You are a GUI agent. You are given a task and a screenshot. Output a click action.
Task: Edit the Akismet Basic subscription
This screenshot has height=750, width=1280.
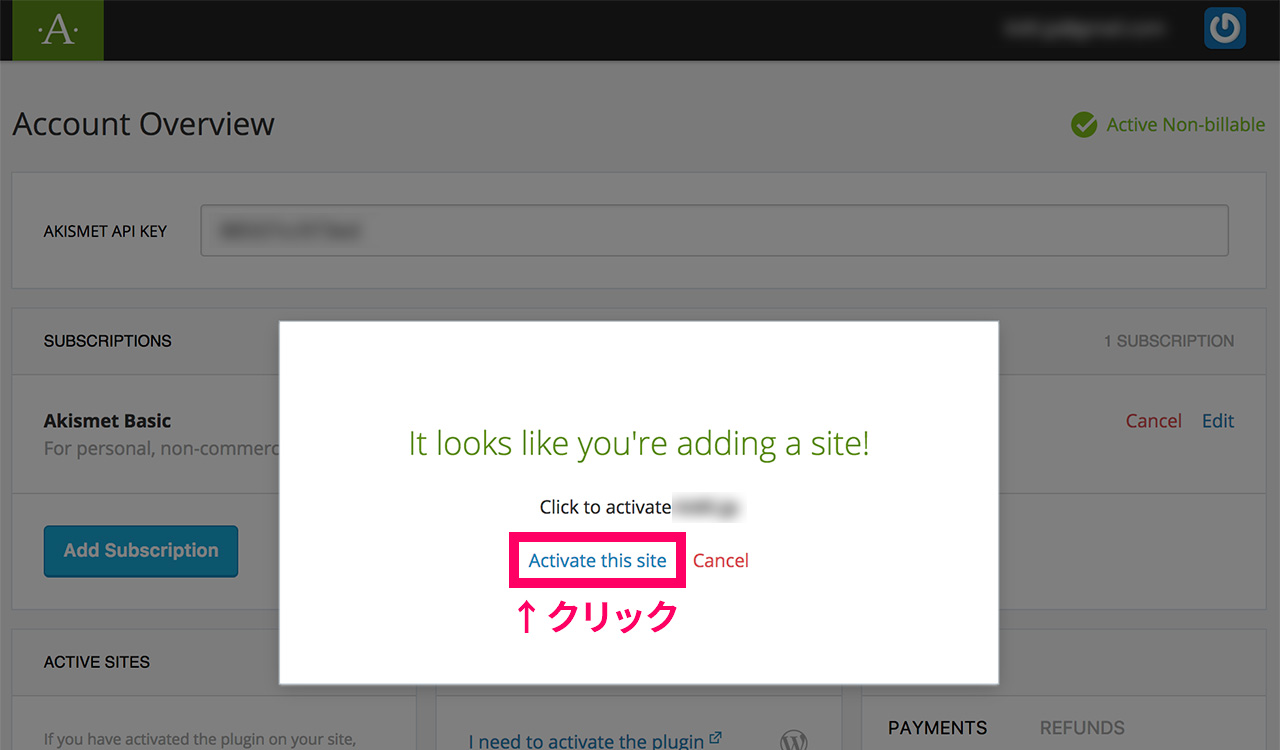(1217, 421)
